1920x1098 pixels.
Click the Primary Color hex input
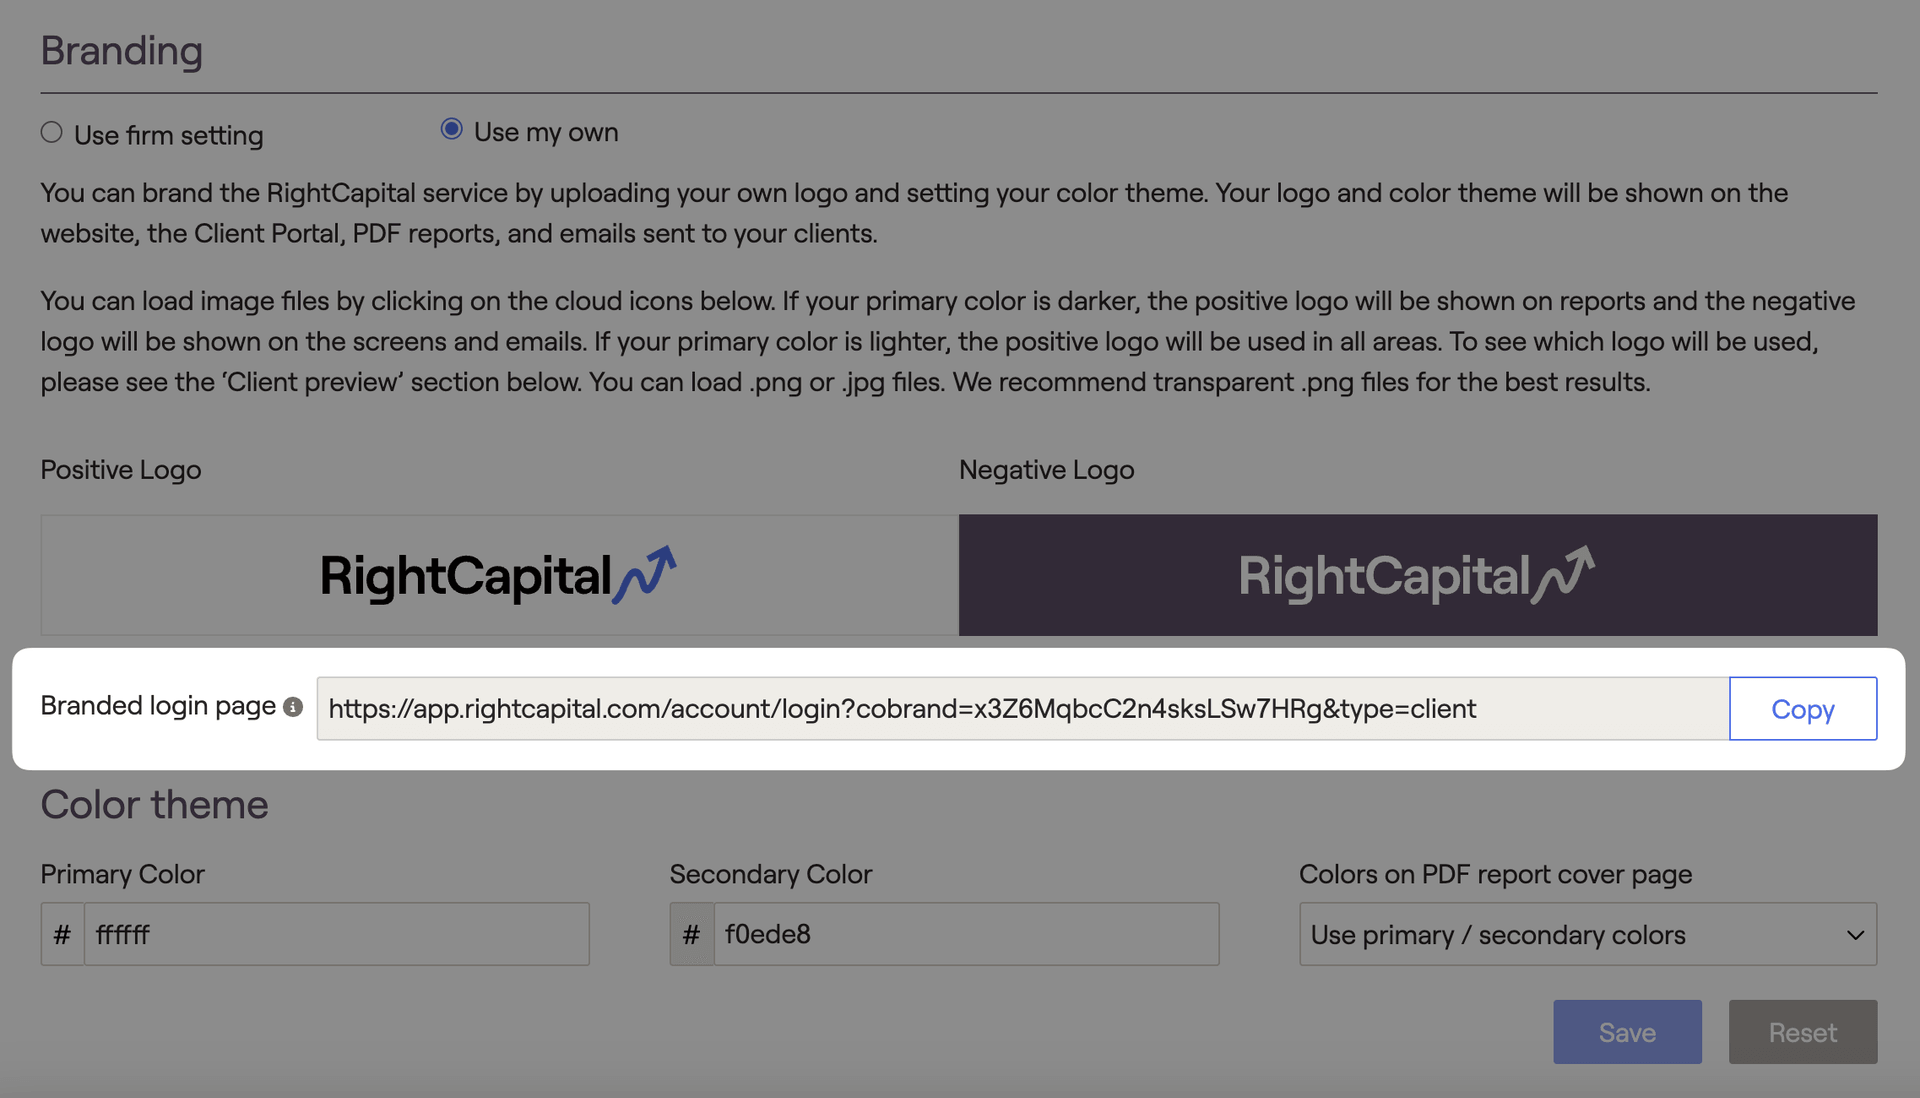337,934
